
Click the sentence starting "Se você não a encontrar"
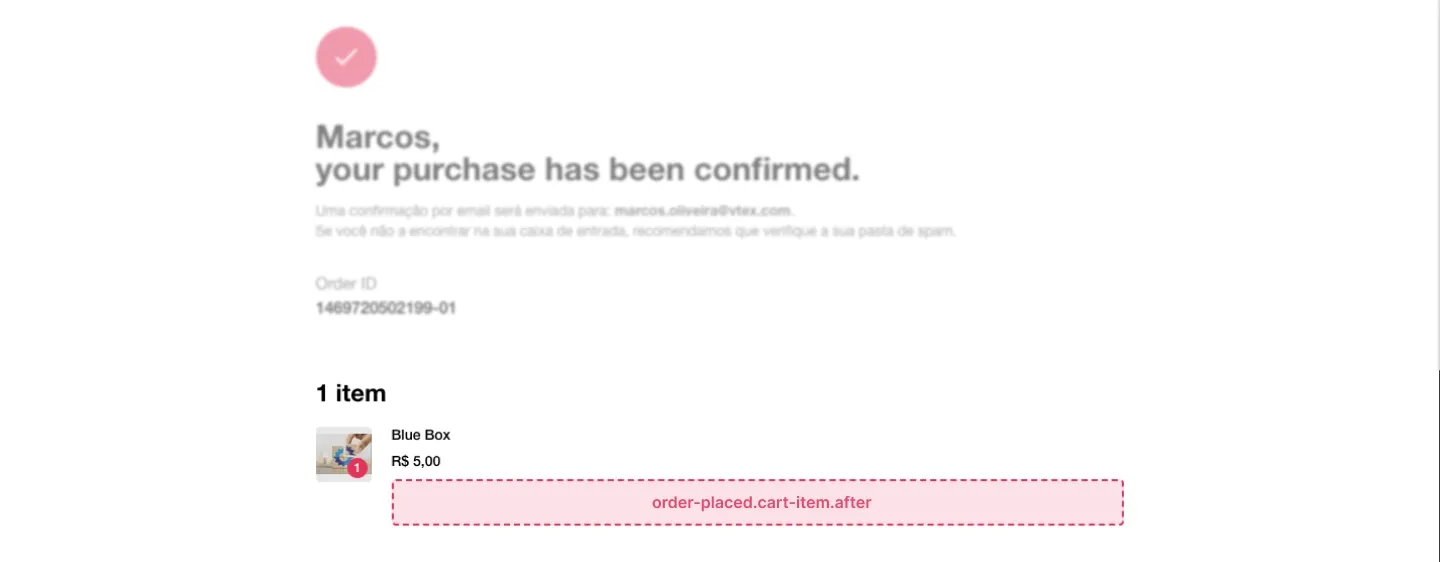pos(636,231)
